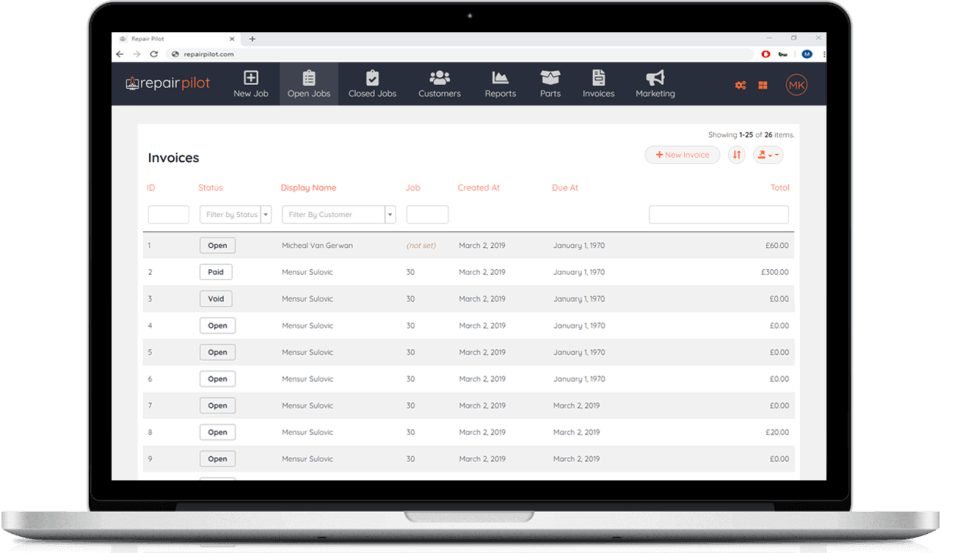Screen dimensions: 960x553
Task: Open the Parts section
Action: pyautogui.click(x=550, y=84)
